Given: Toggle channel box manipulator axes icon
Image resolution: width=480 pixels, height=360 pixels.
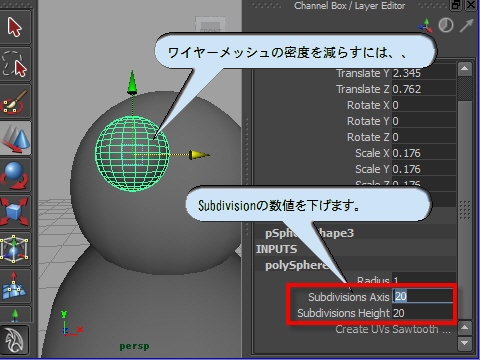Looking at the screenshot, I should [426, 26].
